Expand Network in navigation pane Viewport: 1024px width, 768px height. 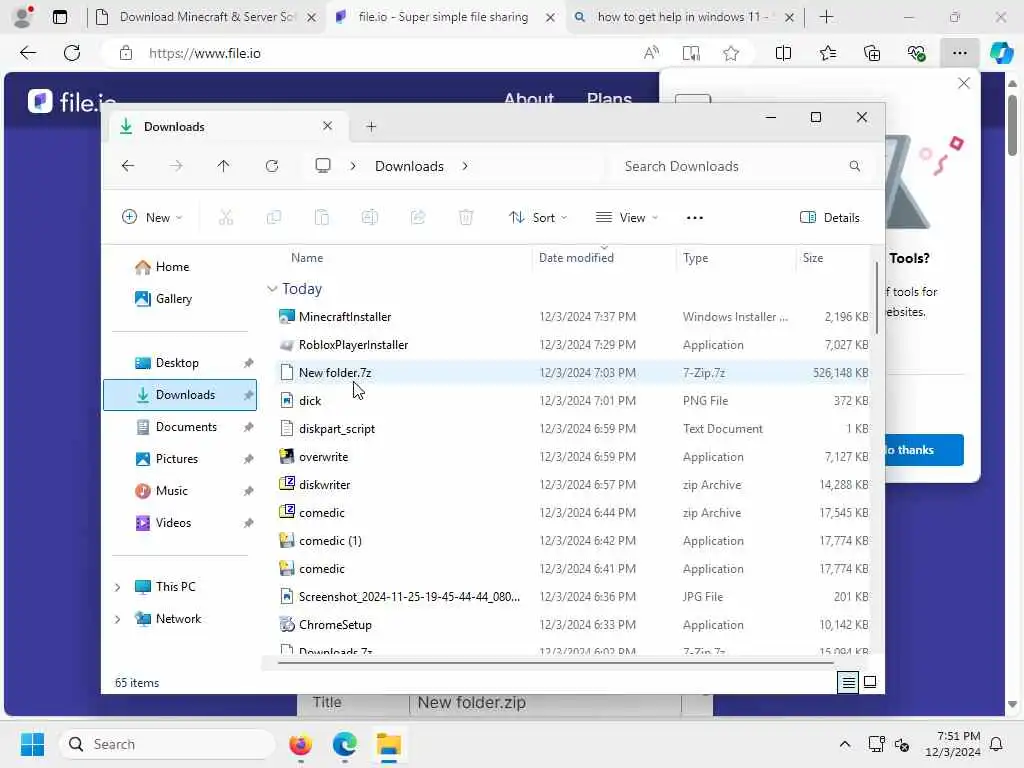point(118,619)
